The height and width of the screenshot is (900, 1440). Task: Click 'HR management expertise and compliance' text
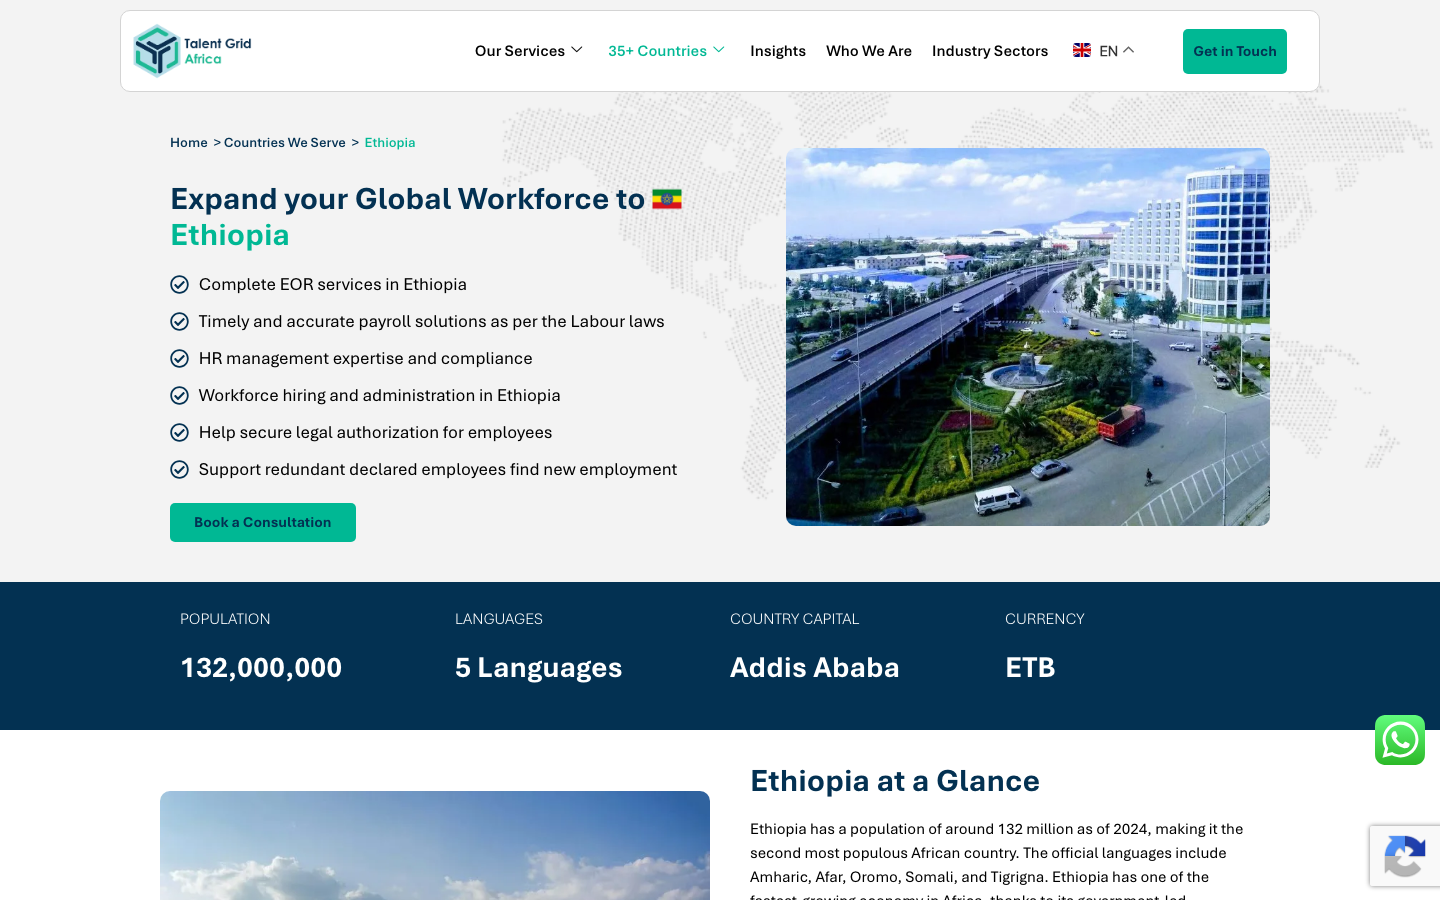coord(366,358)
